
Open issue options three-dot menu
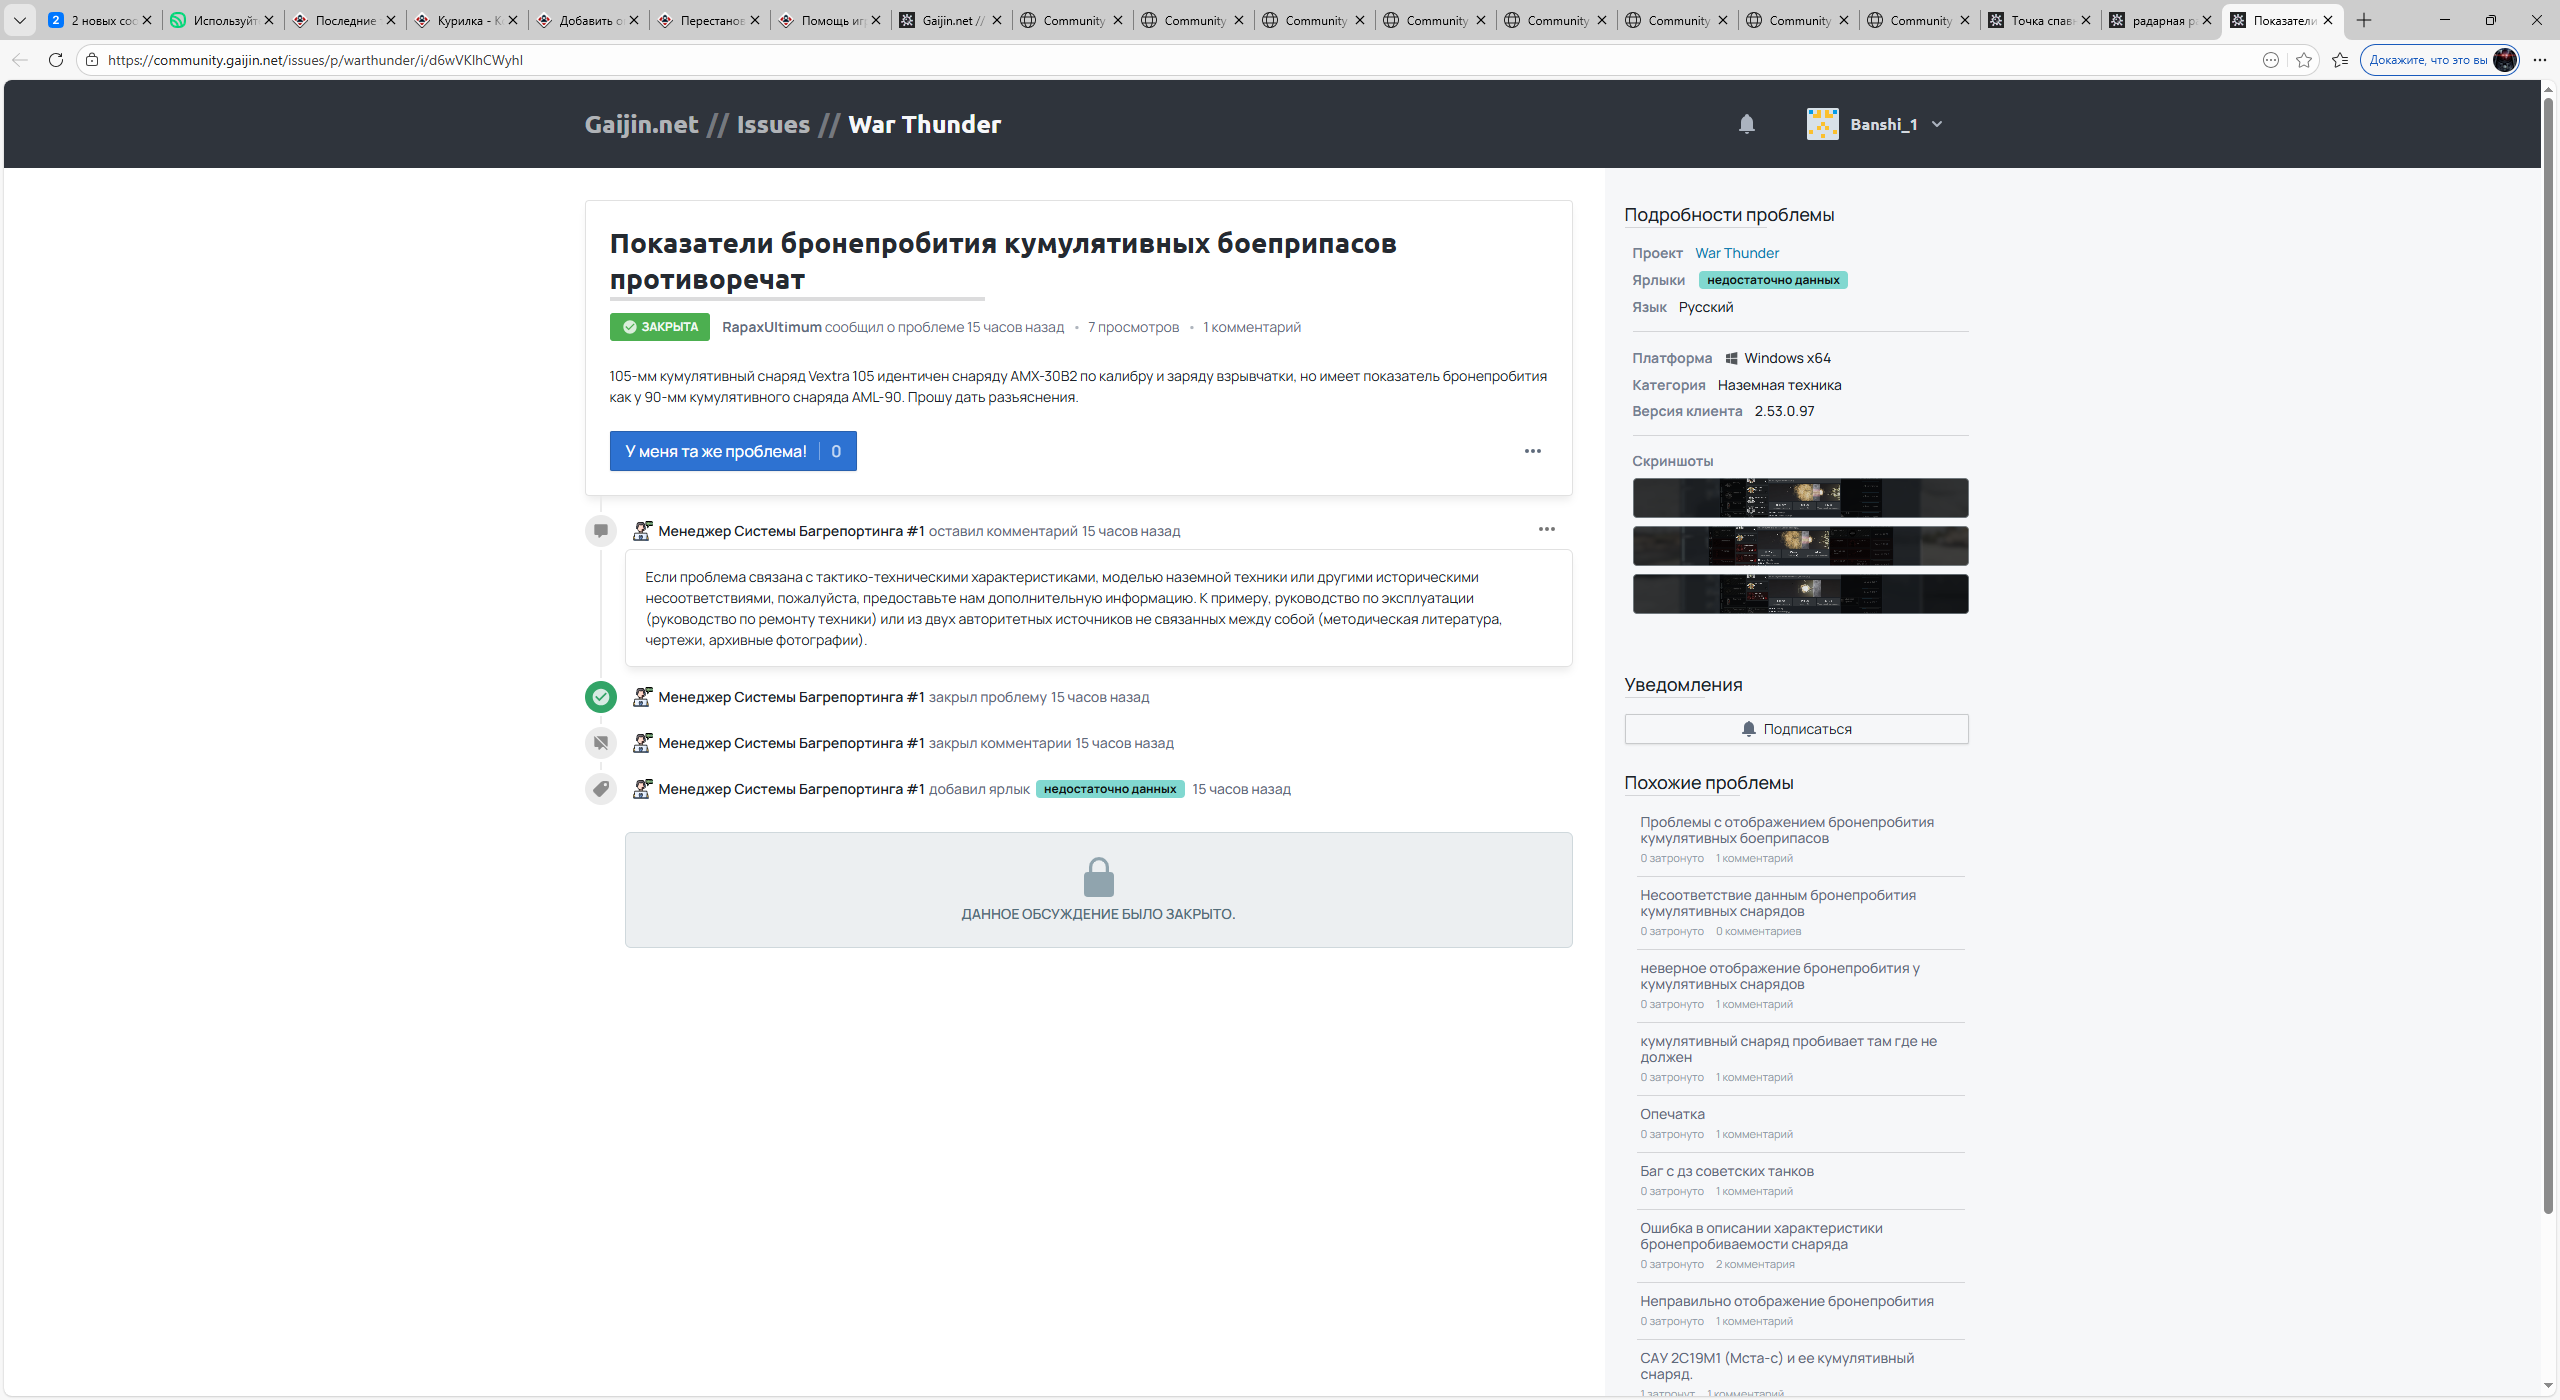(1532, 451)
